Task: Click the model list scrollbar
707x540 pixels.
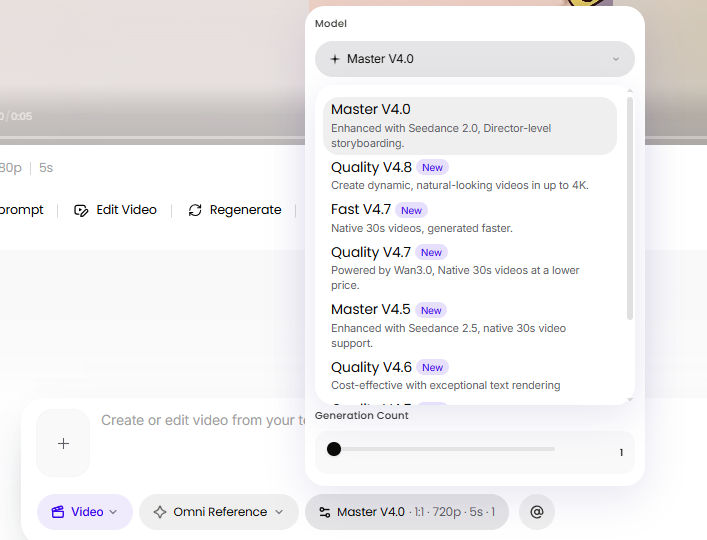Action: 630,209
